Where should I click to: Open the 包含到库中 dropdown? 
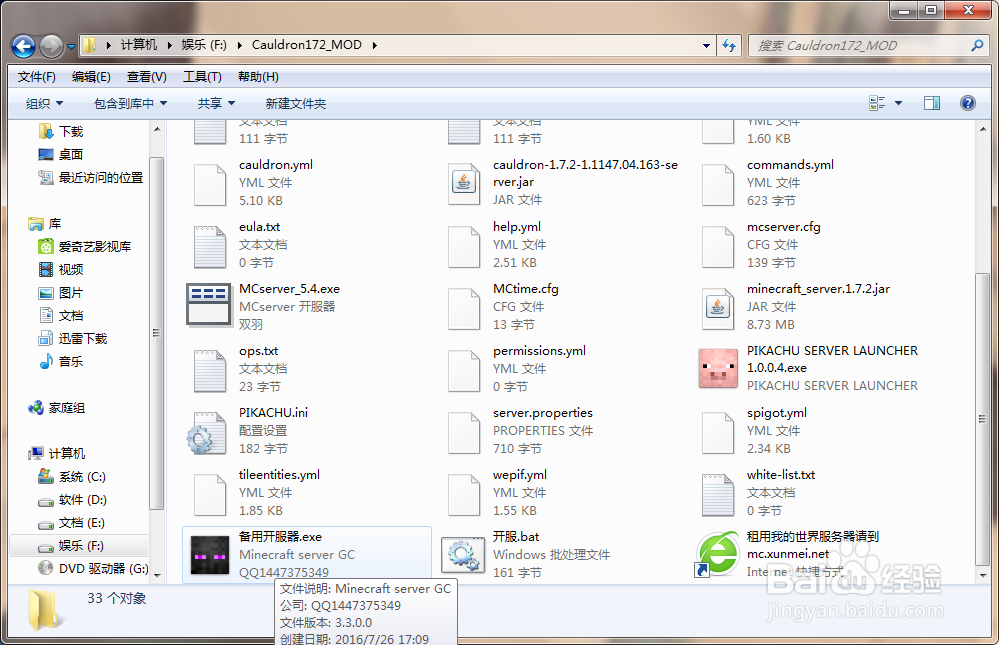pyautogui.click(x=130, y=103)
